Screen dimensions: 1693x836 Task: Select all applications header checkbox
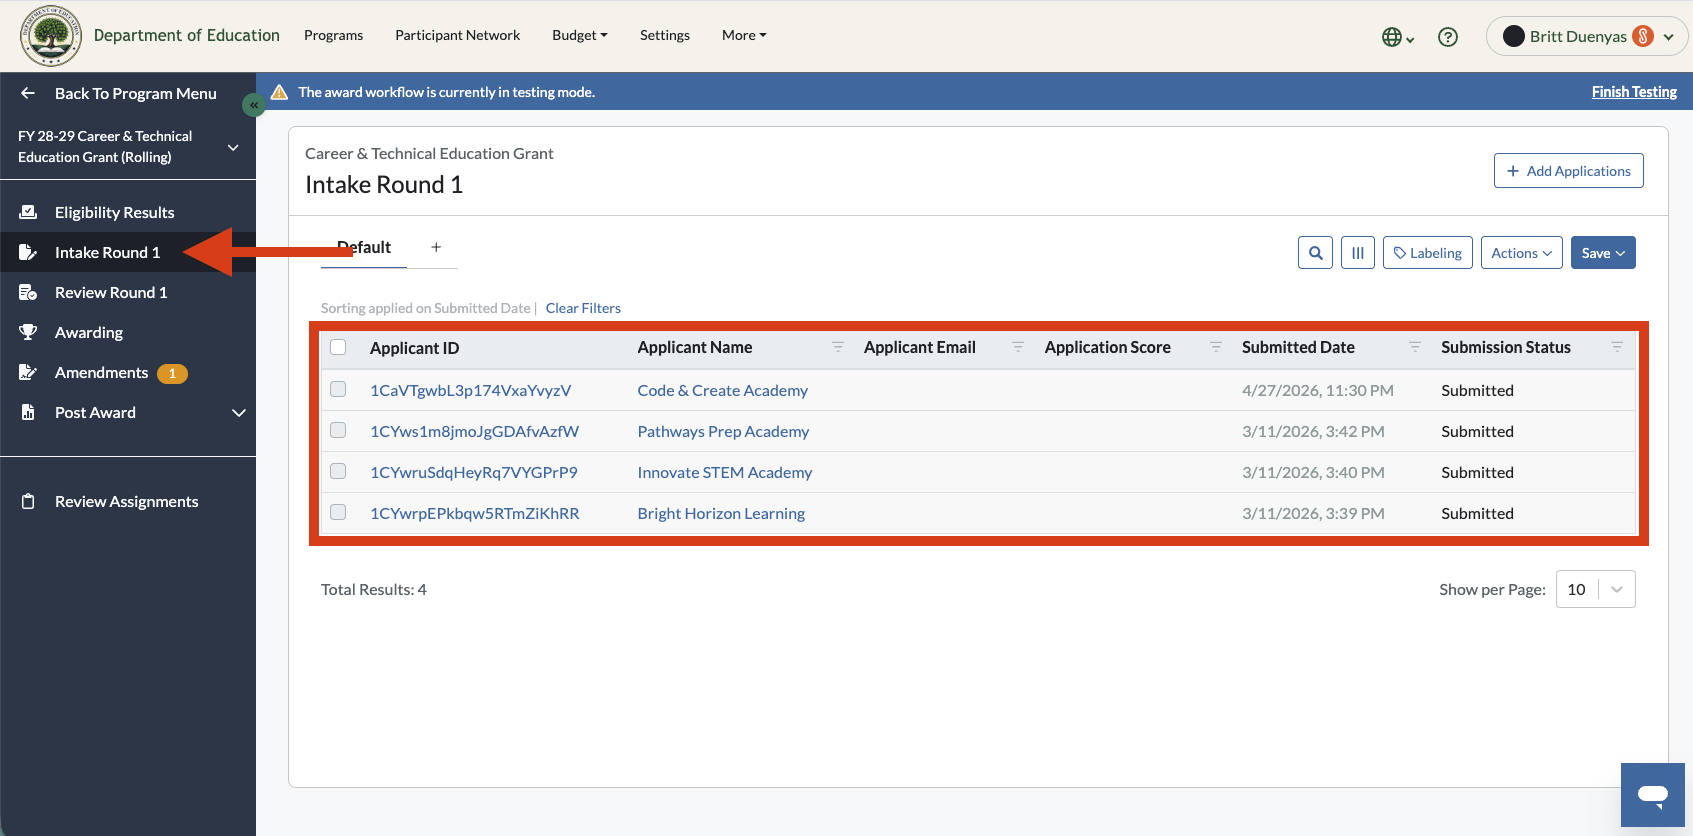click(x=338, y=347)
